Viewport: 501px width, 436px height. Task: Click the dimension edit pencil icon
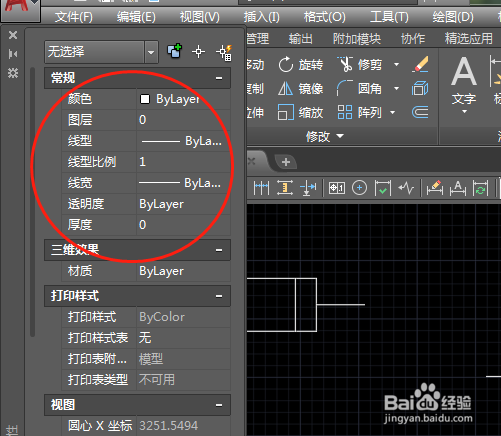click(x=435, y=188)
